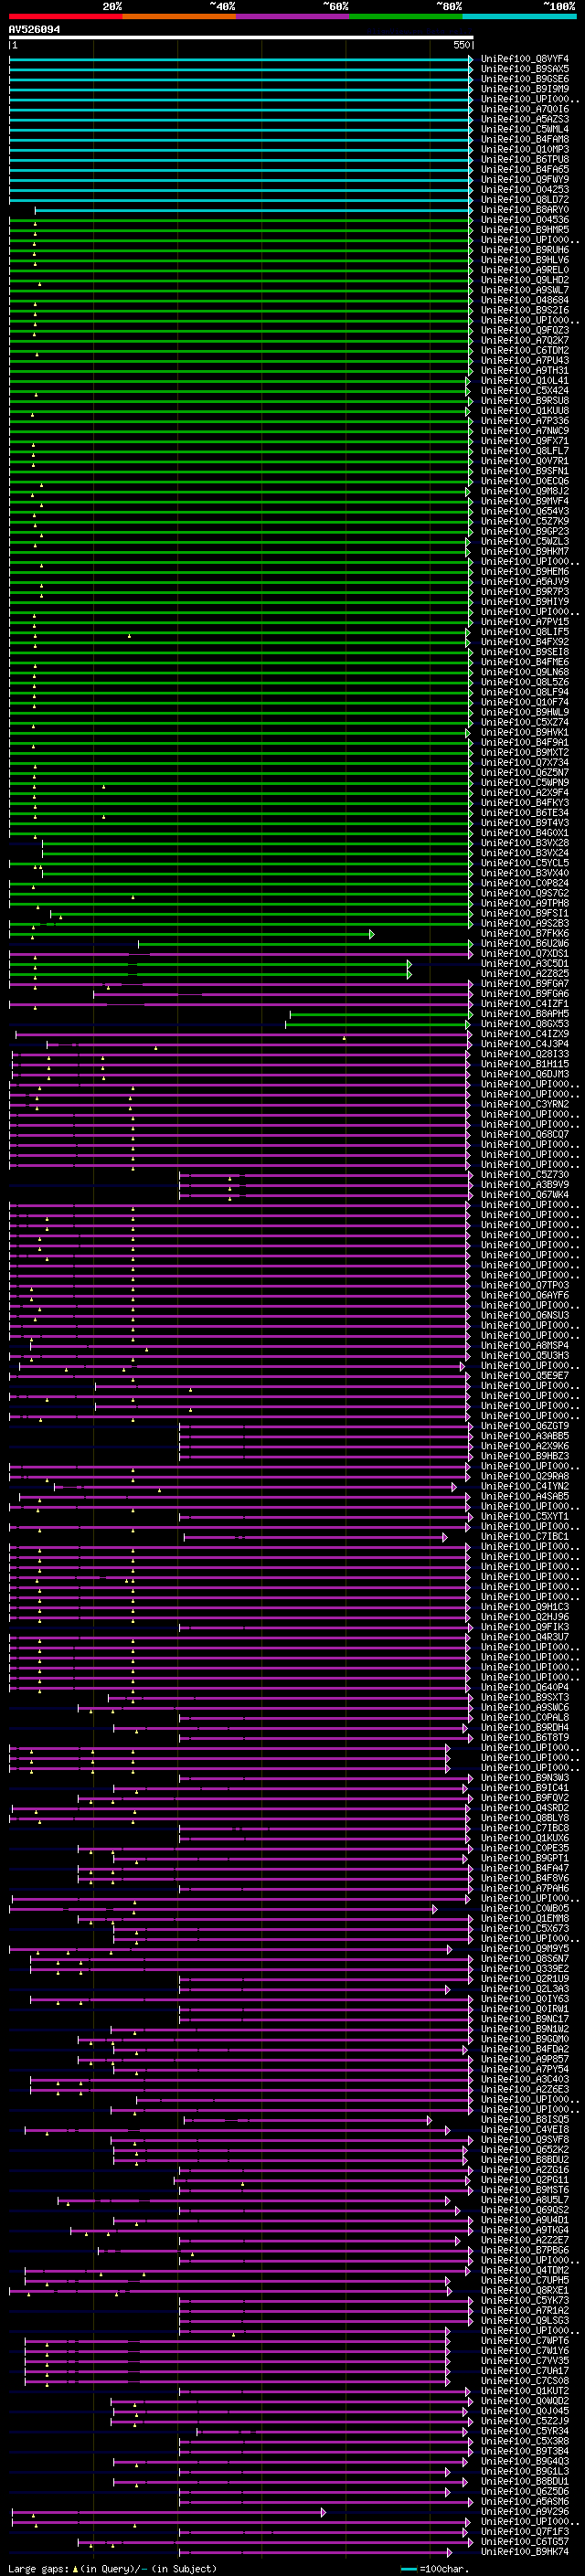Click hit label UniRef100_O48684
The height and width of the screenshot is (2576, 585).
point(525,300)
